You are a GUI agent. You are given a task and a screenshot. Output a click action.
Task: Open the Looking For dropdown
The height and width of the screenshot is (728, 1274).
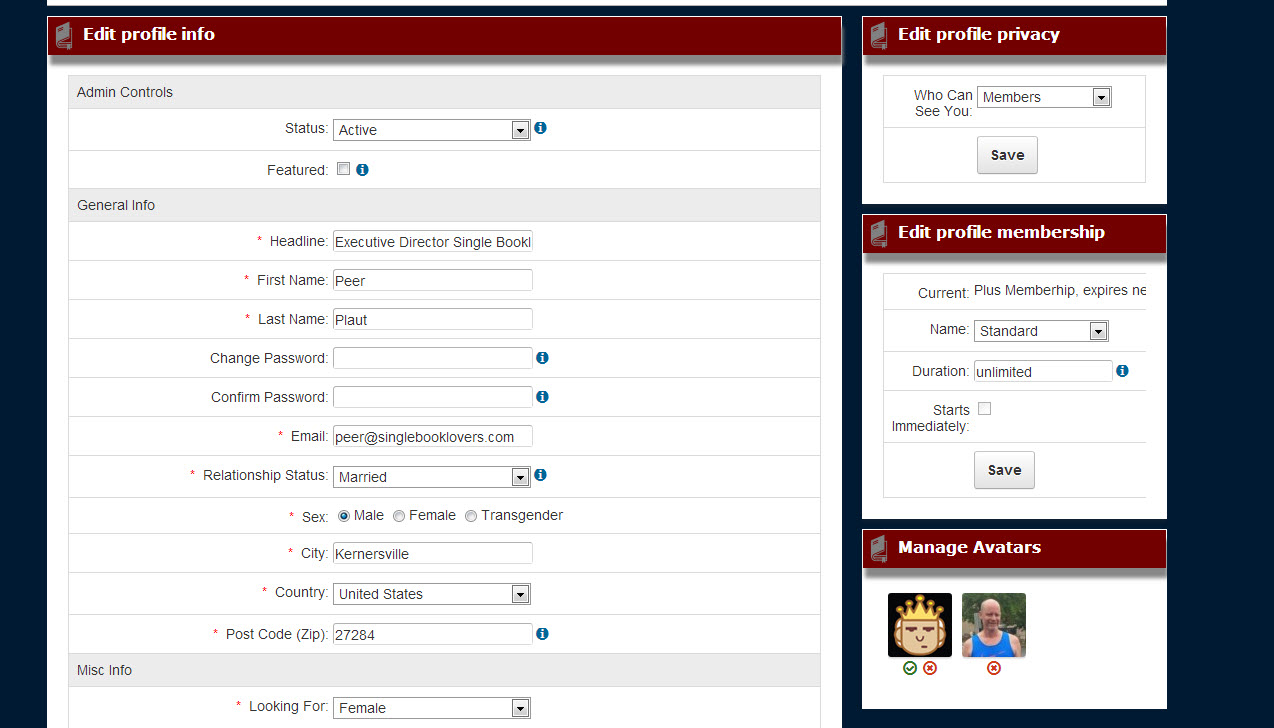[x=431, y=708]
